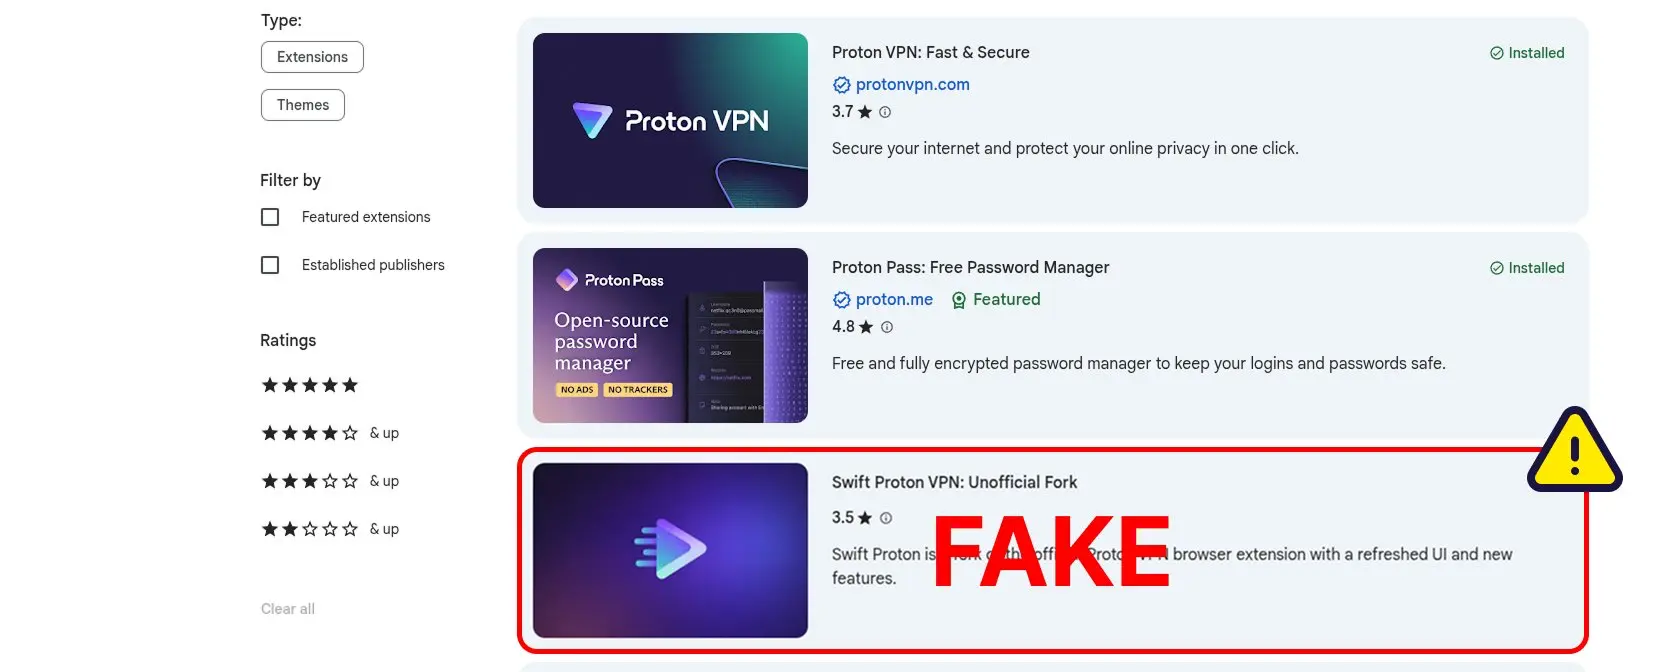Select the Themes type filter
The width and height of the screenshot is (1679, 672).
click(303, 105)
